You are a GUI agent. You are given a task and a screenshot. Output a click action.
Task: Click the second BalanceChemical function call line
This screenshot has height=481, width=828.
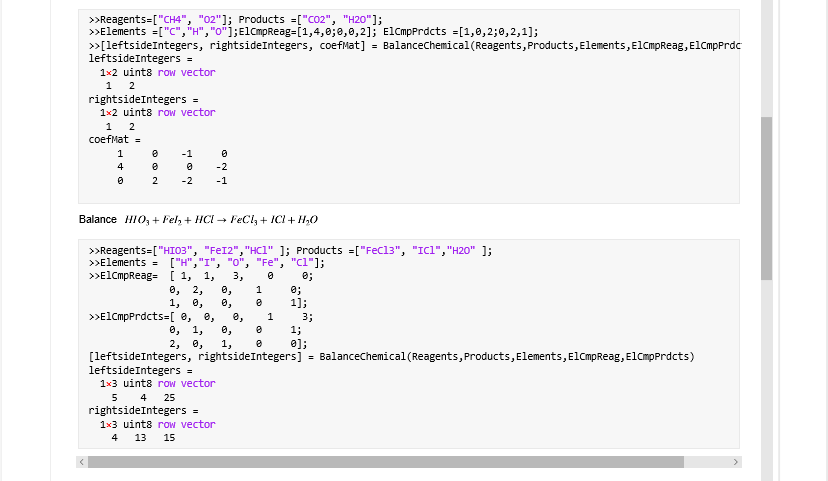point(392,356)
